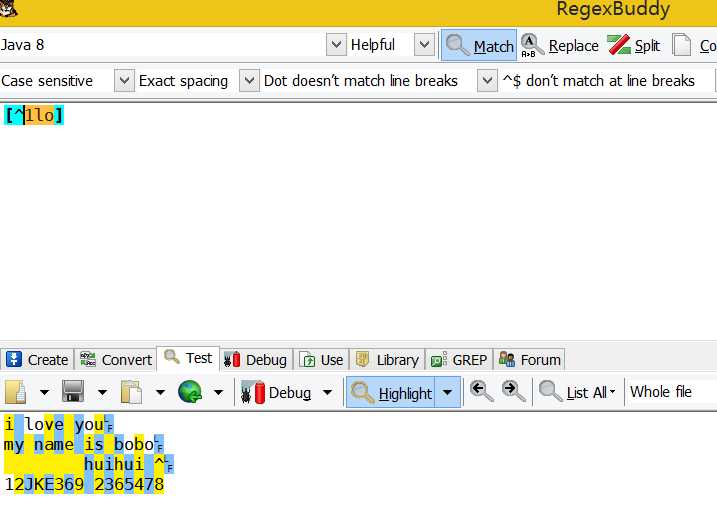Click test text '12JKE369 2365478'

pos(84,484)
